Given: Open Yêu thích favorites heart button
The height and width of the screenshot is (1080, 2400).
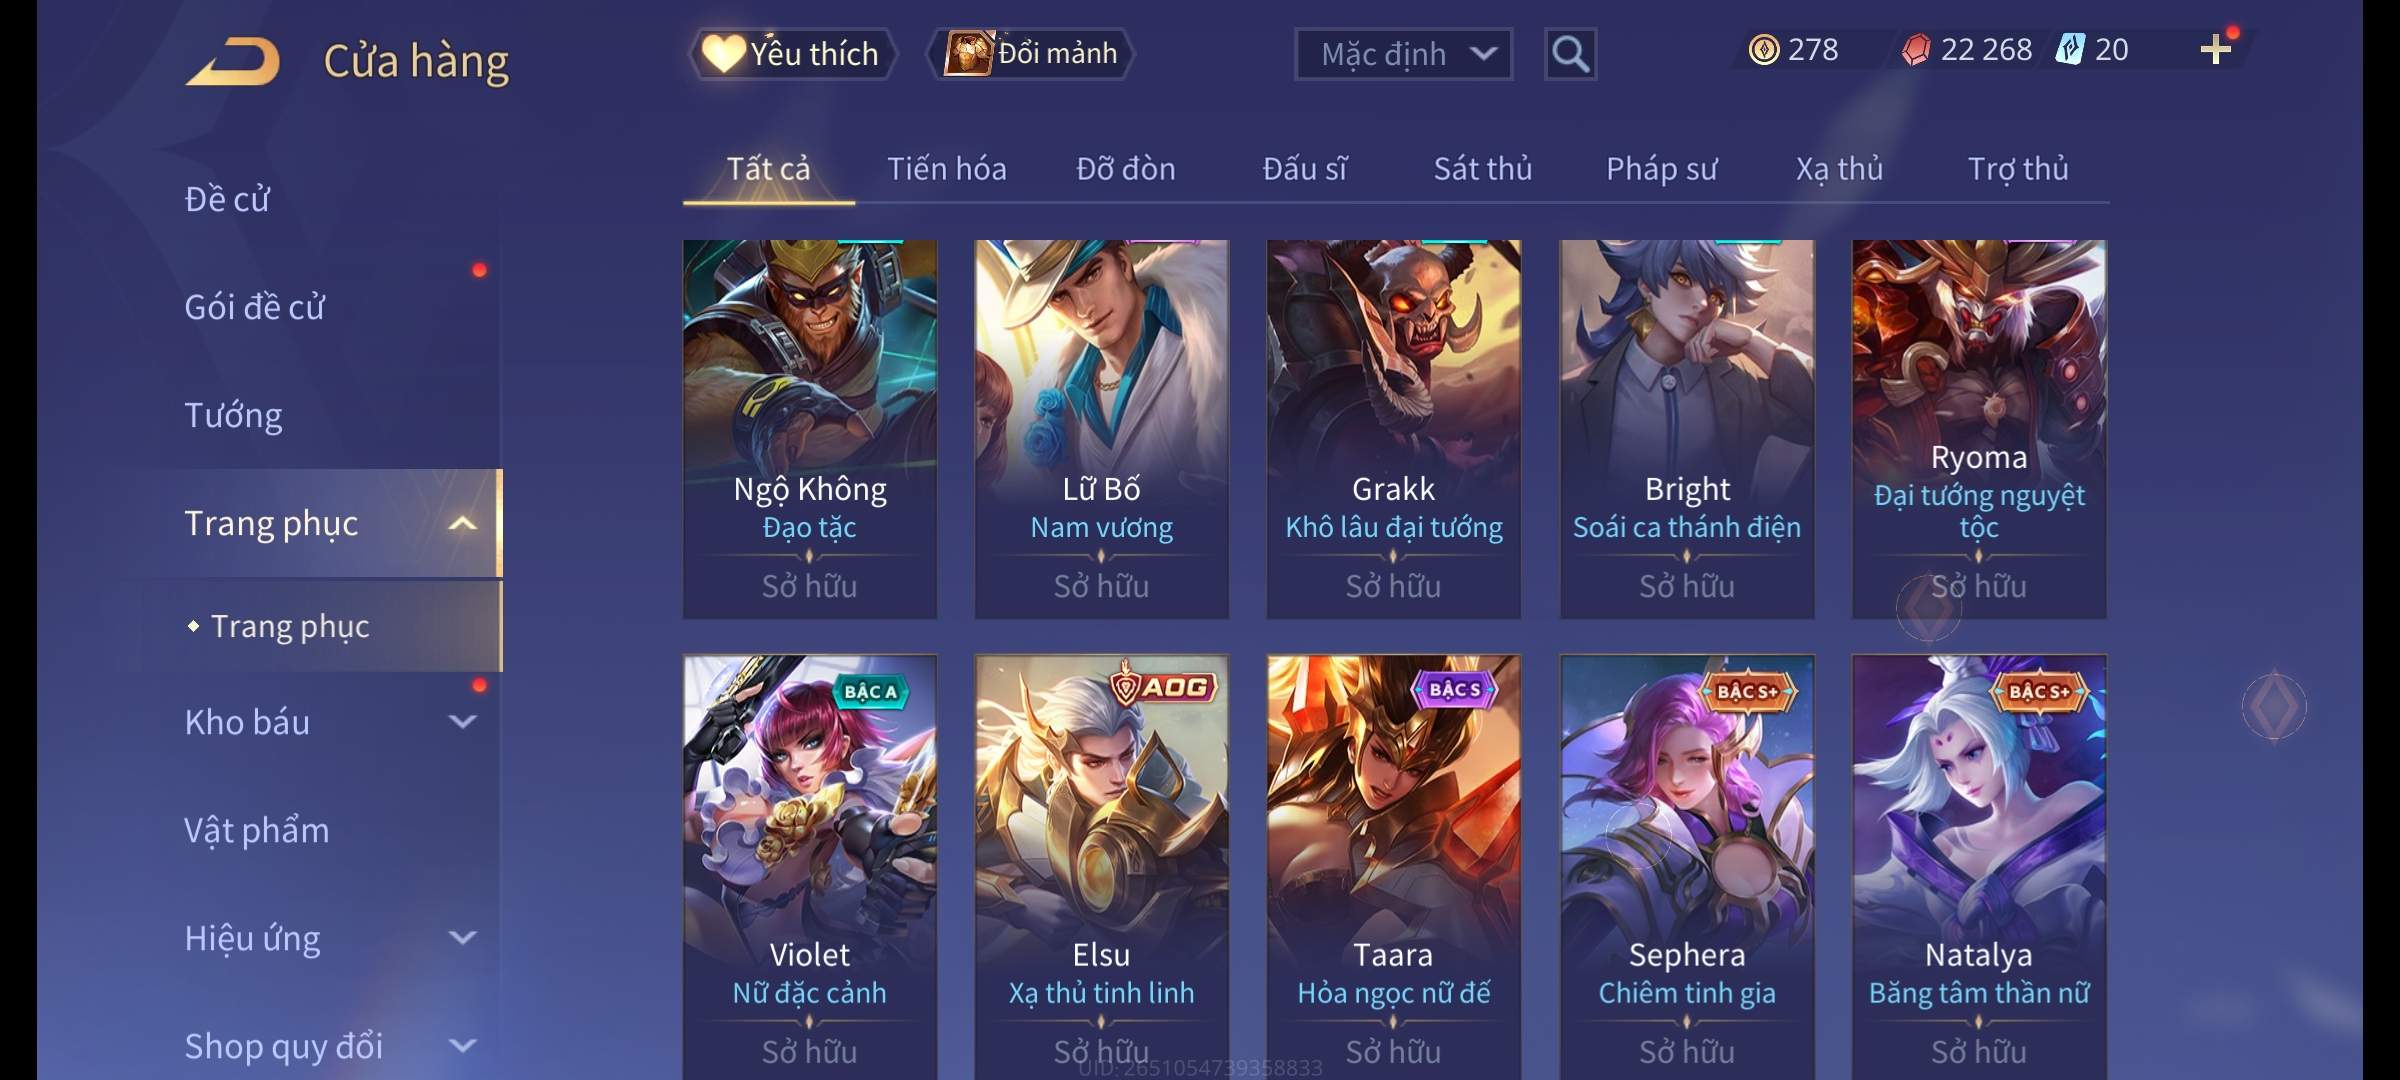Looking at the screenshot, I should [791, 54].
